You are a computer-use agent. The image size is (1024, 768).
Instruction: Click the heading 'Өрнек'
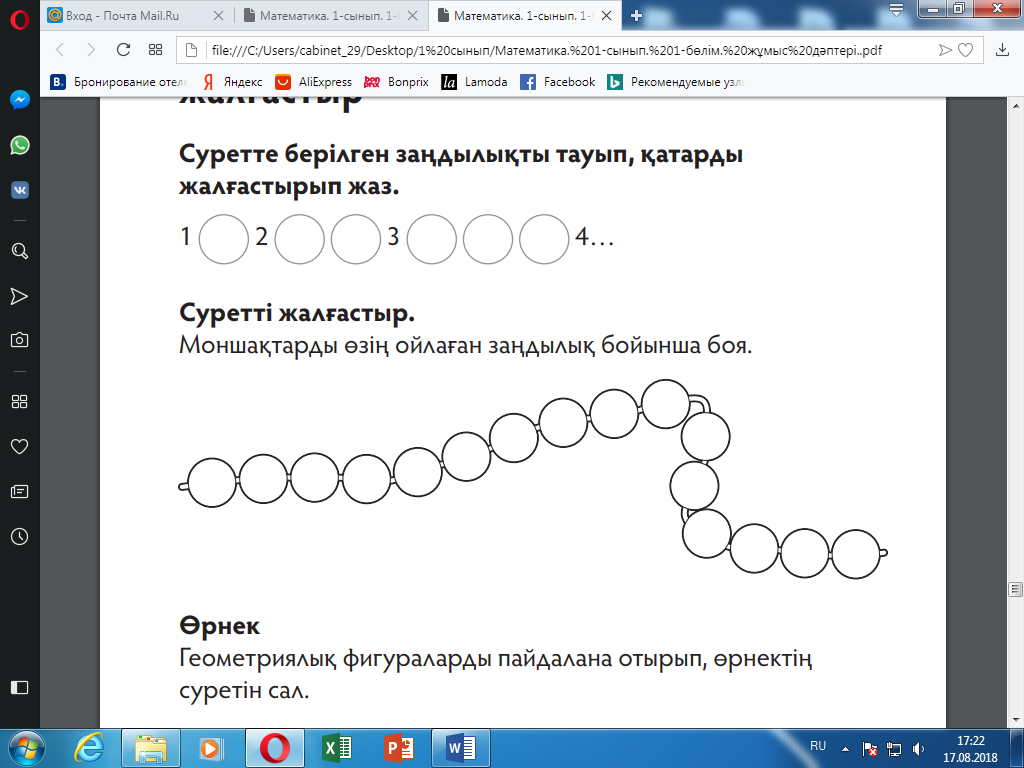click(x=219, y=626)
